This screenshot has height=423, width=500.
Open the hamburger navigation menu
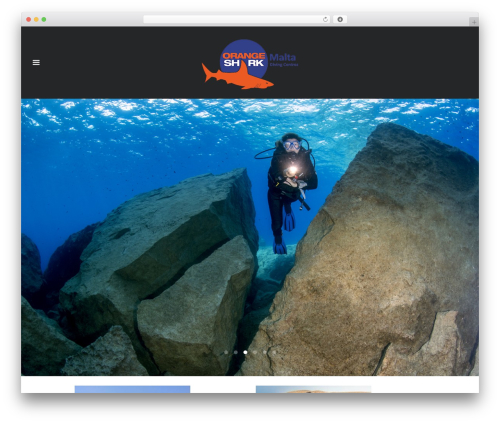(x=36, y=62)
